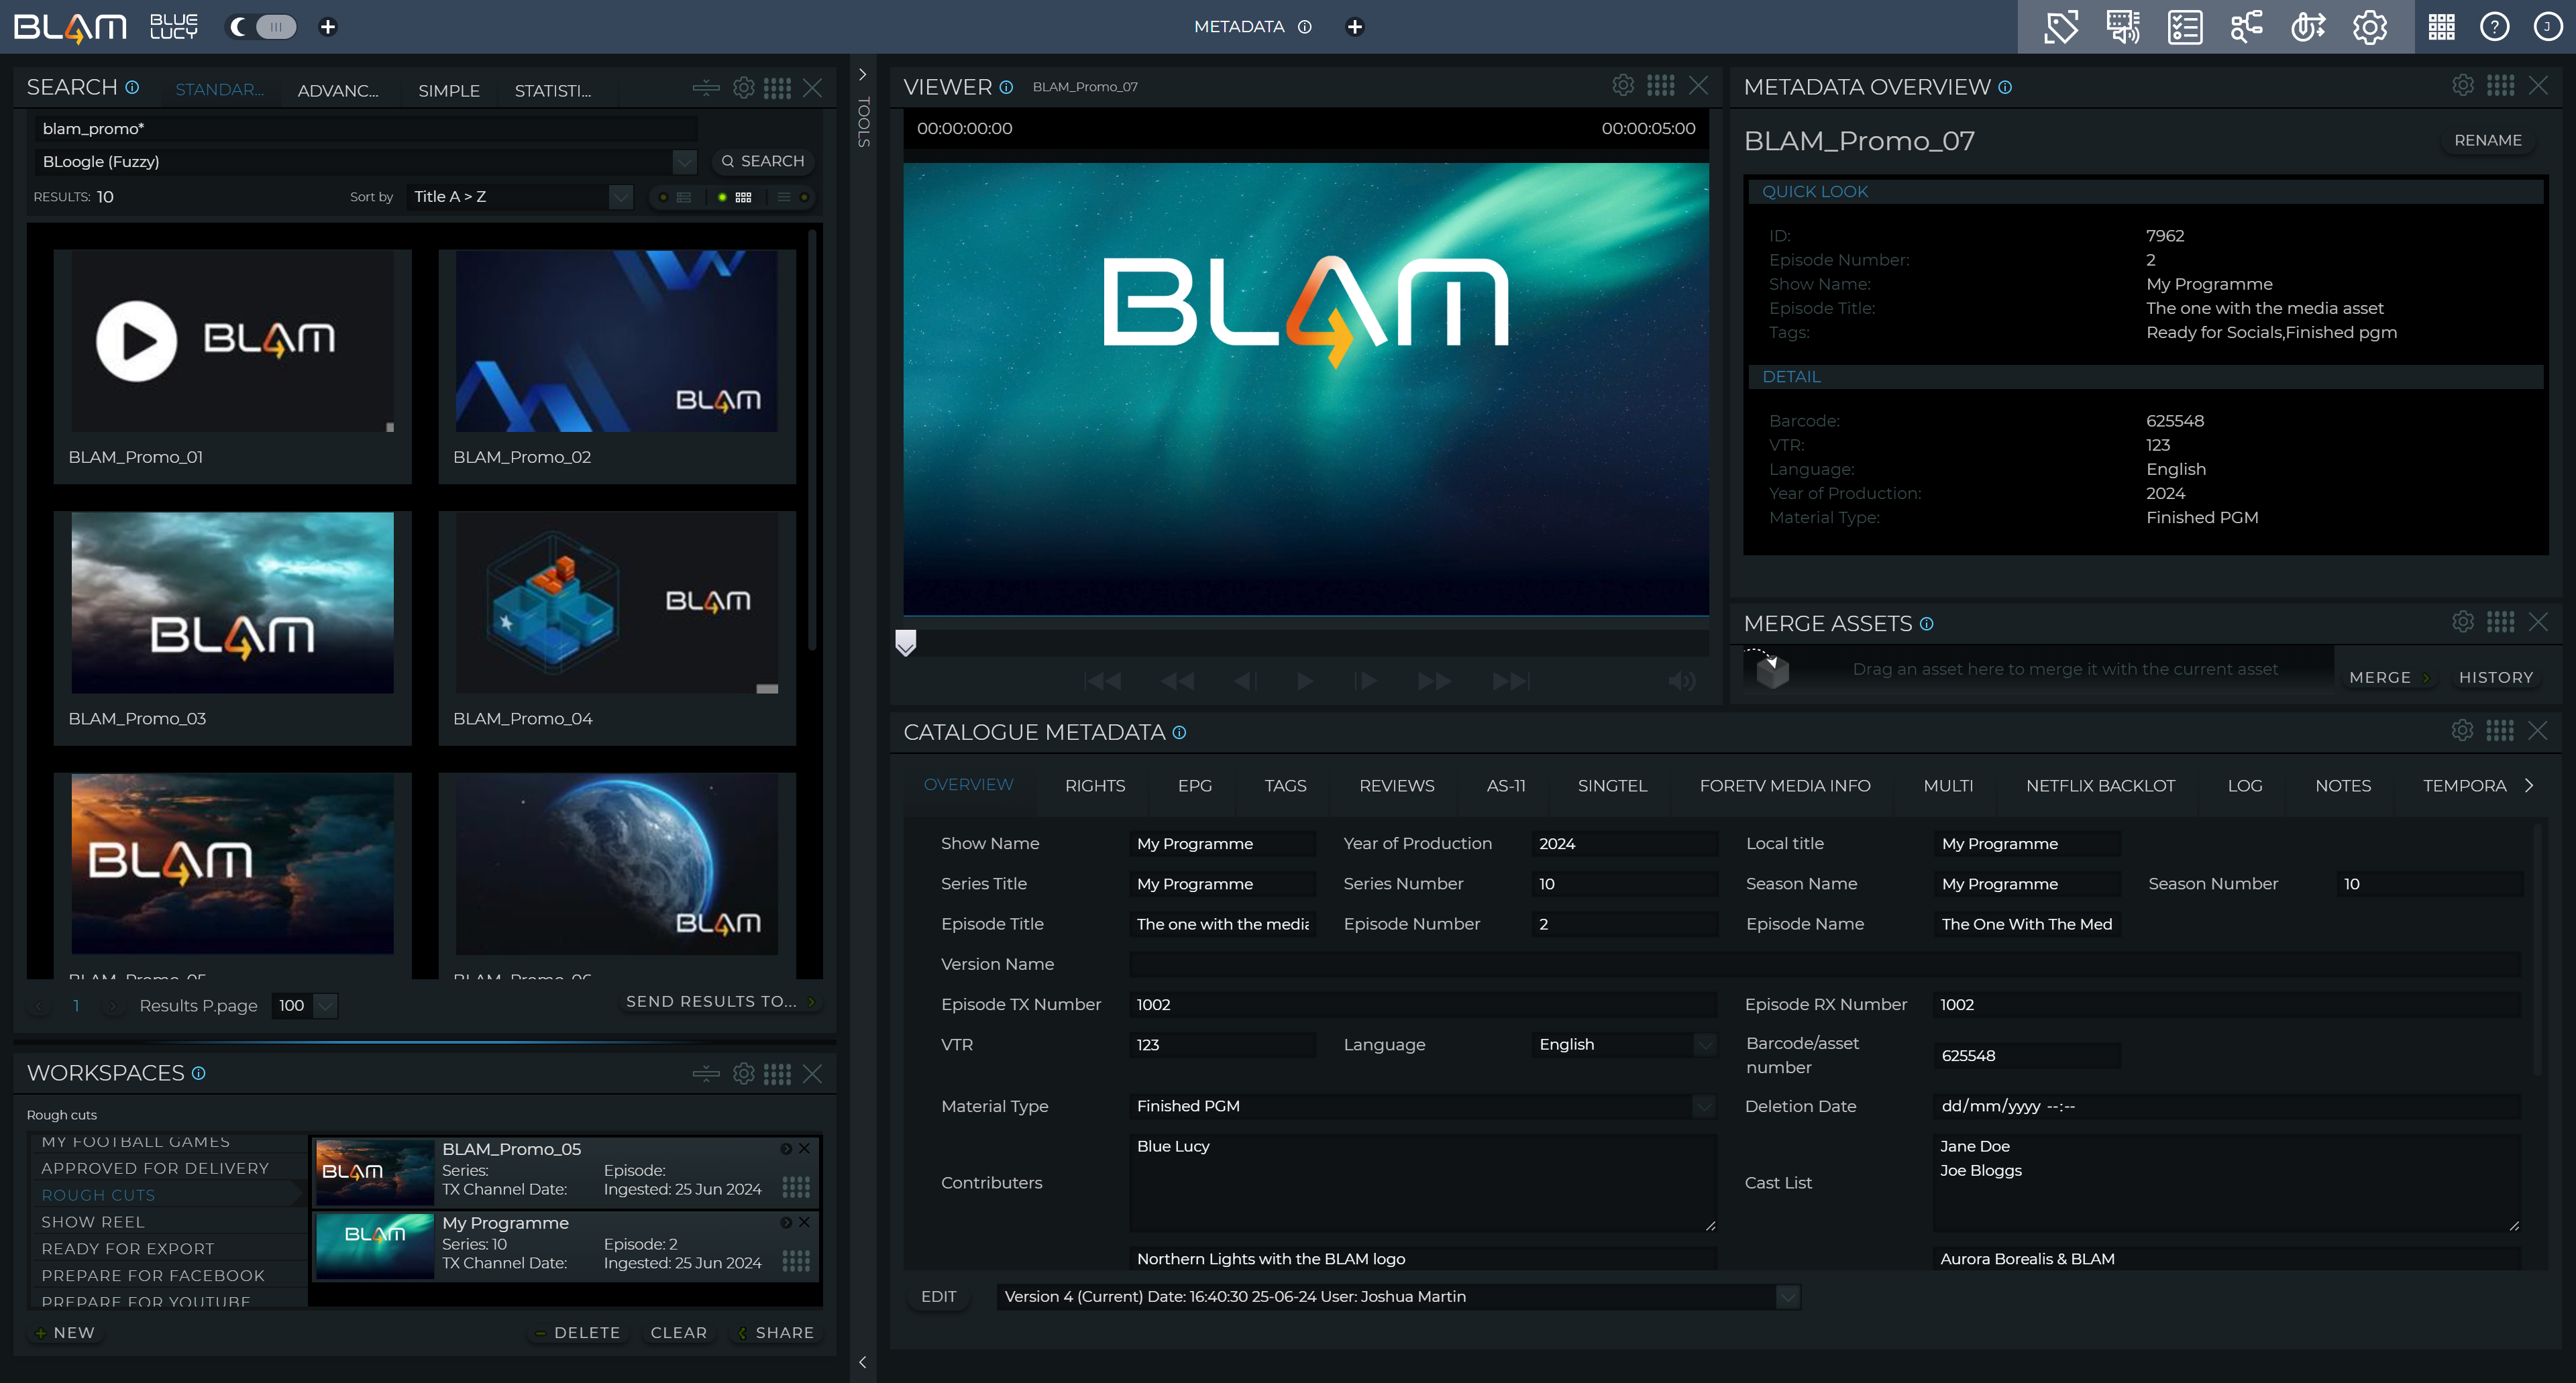Open Search panel settings gear

click(743, 88)
